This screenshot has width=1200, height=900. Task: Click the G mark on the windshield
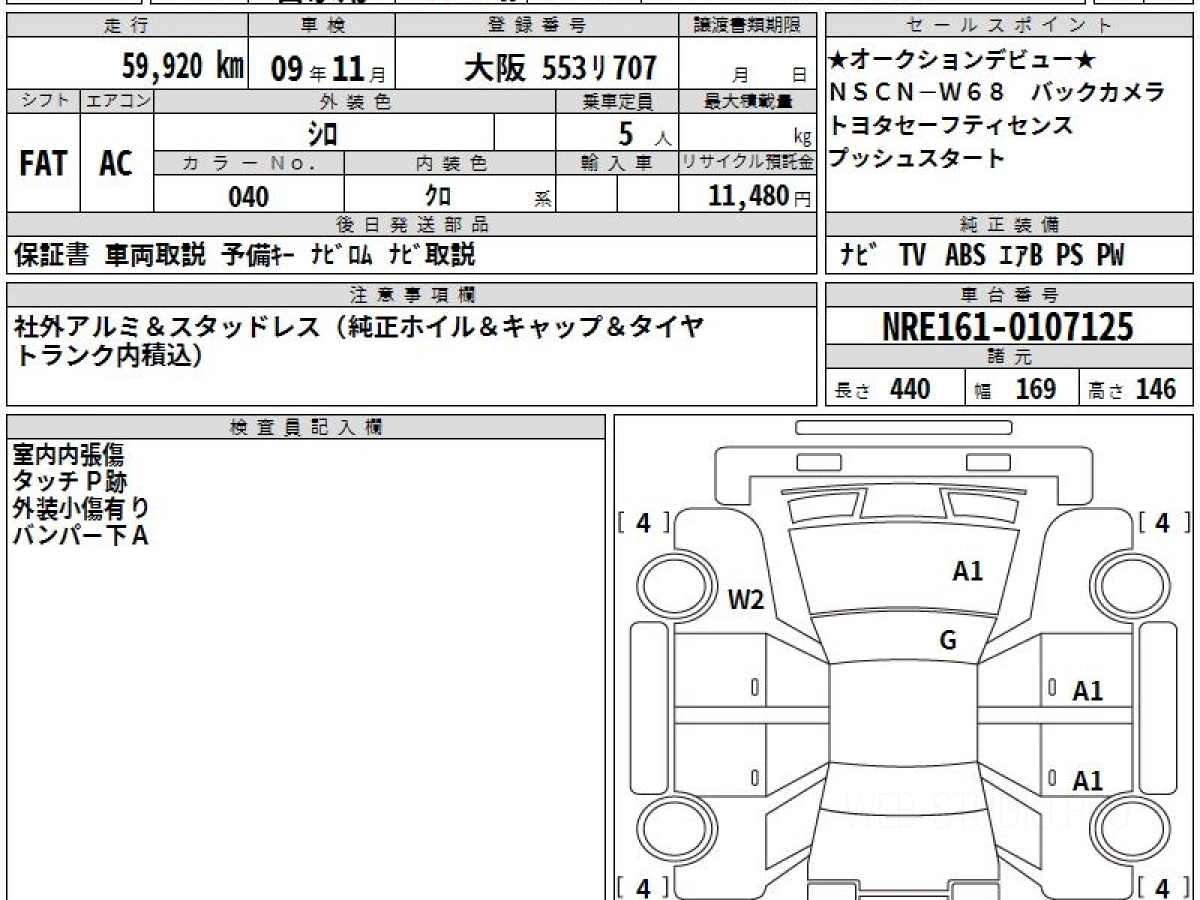947,641
